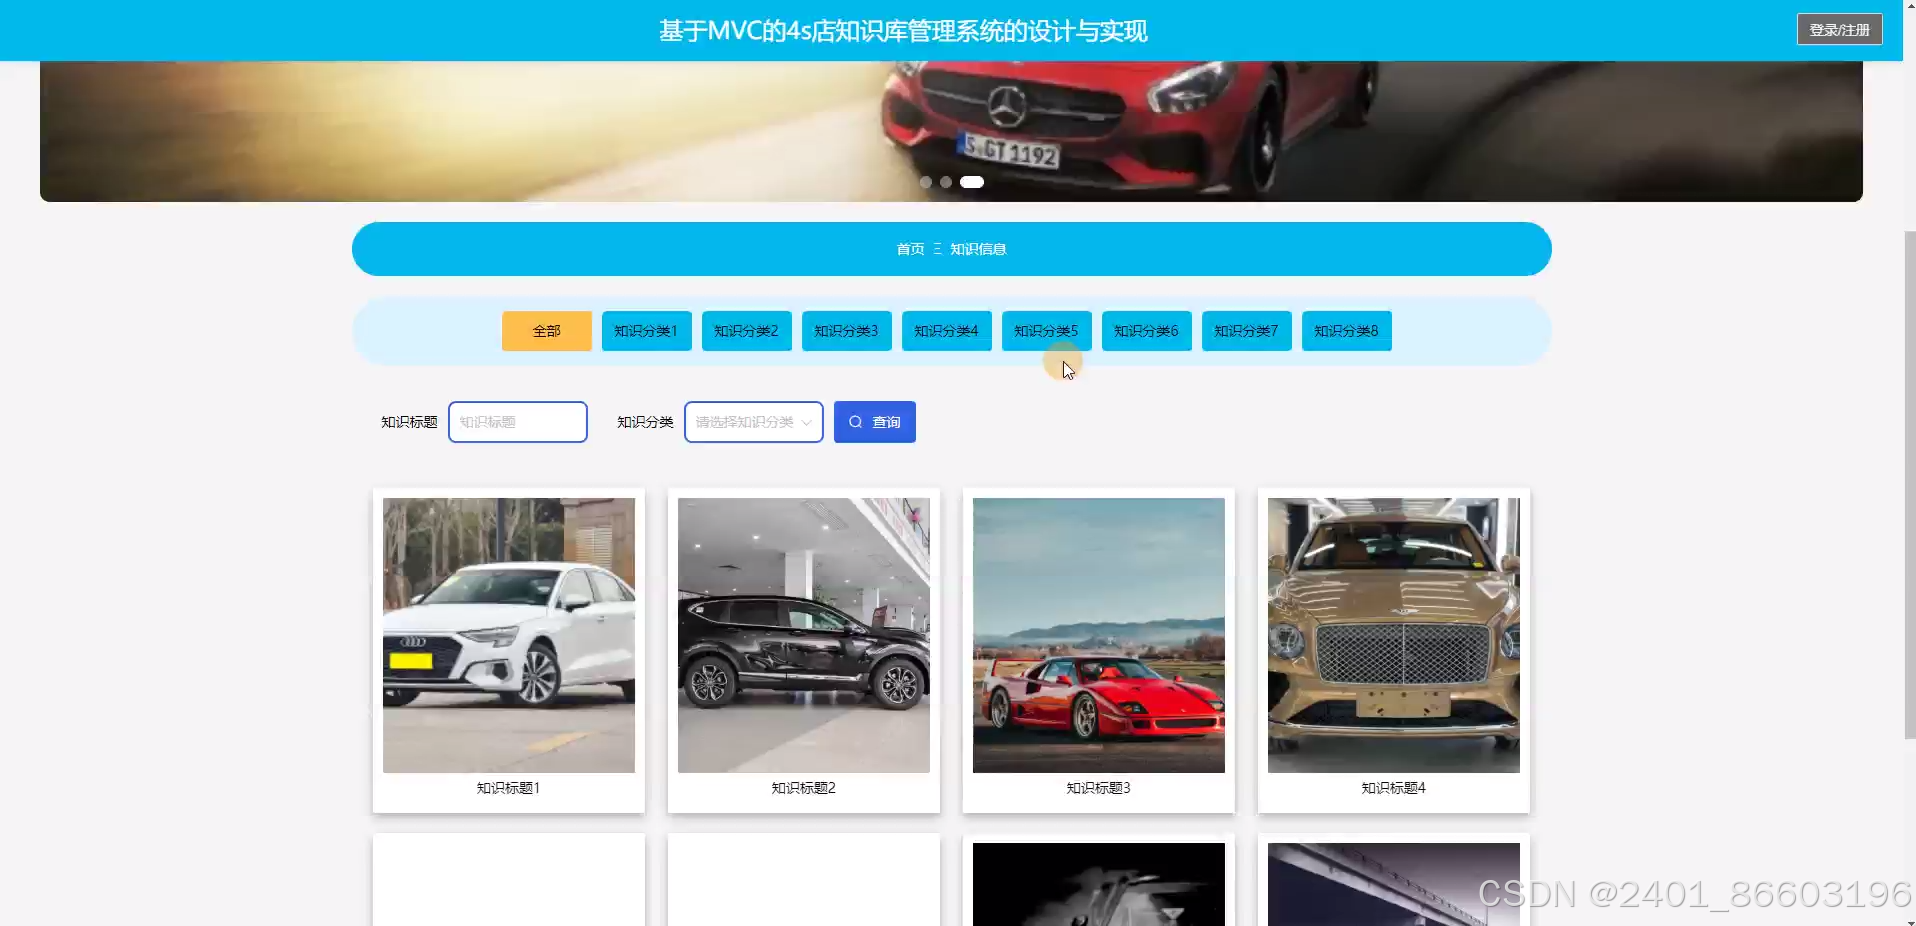Click the 知识标题1 caption text

tap(509, 788)
